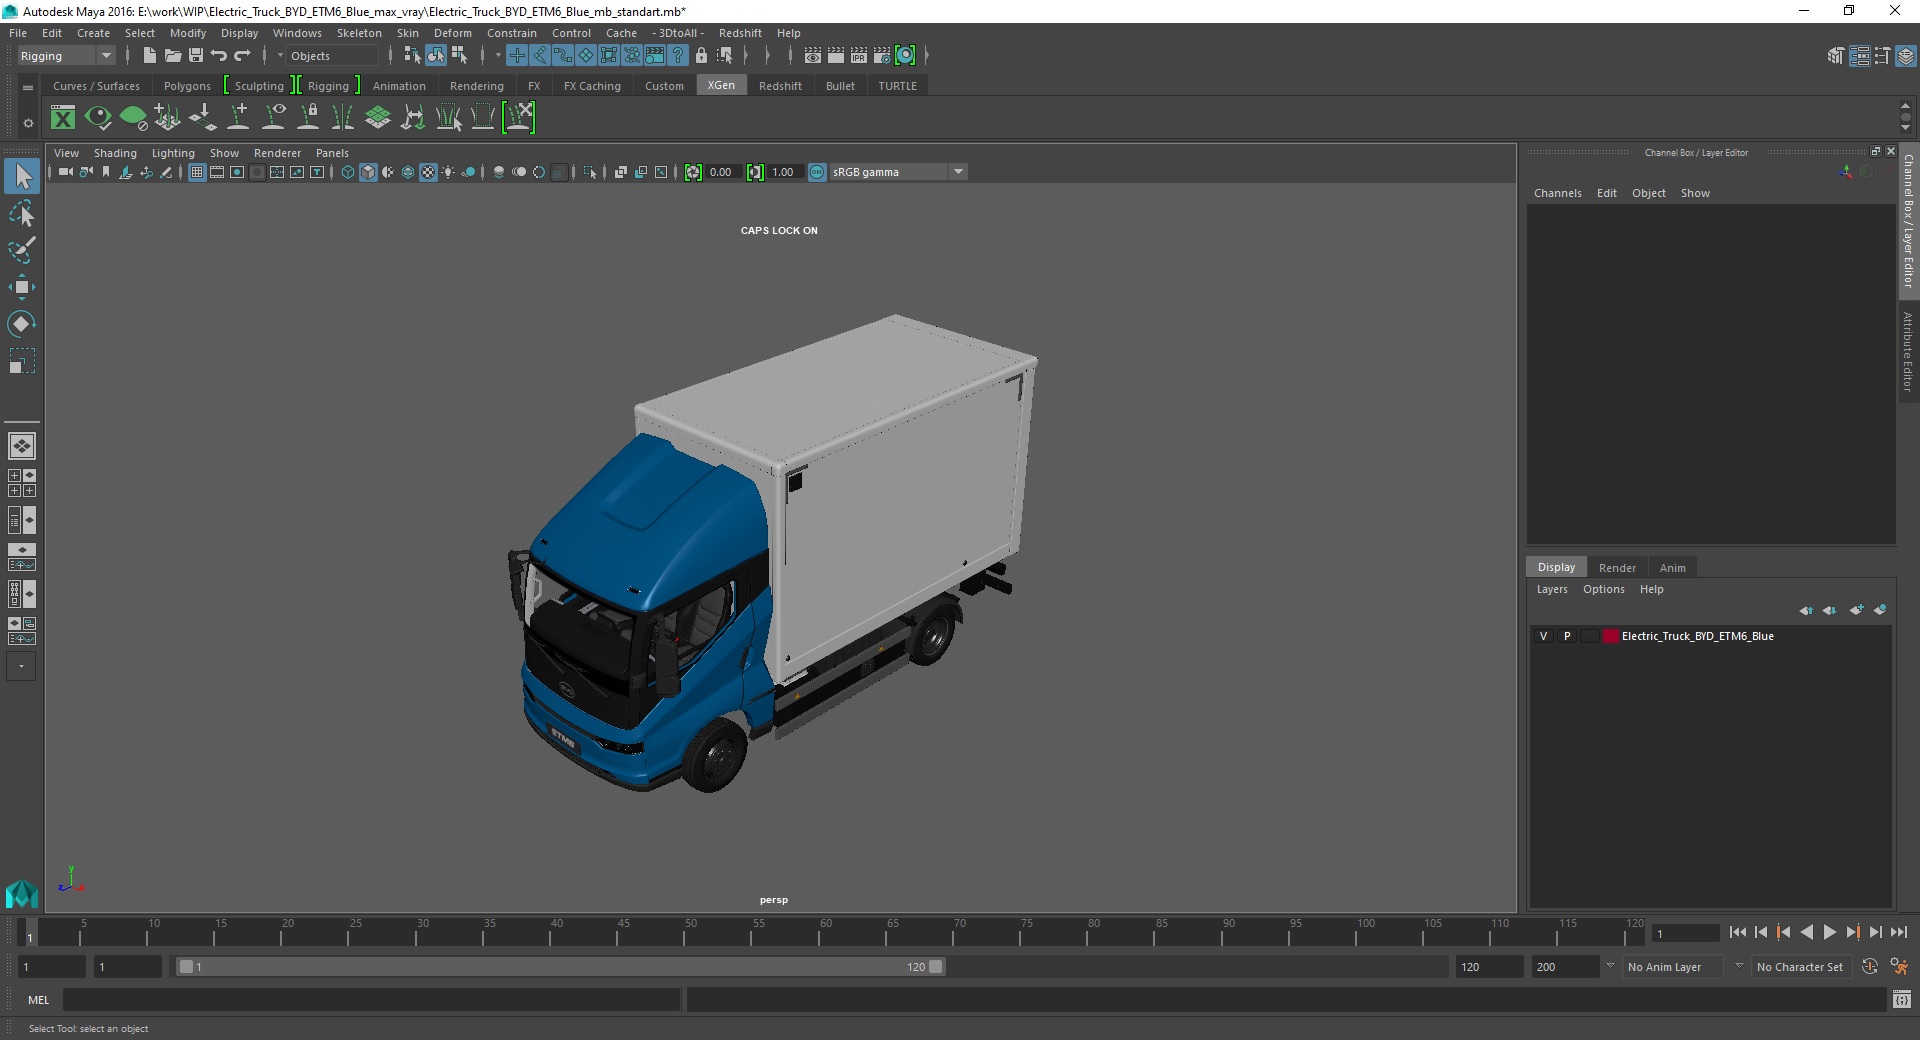Create a new empty display layer

click(1856, 610)
